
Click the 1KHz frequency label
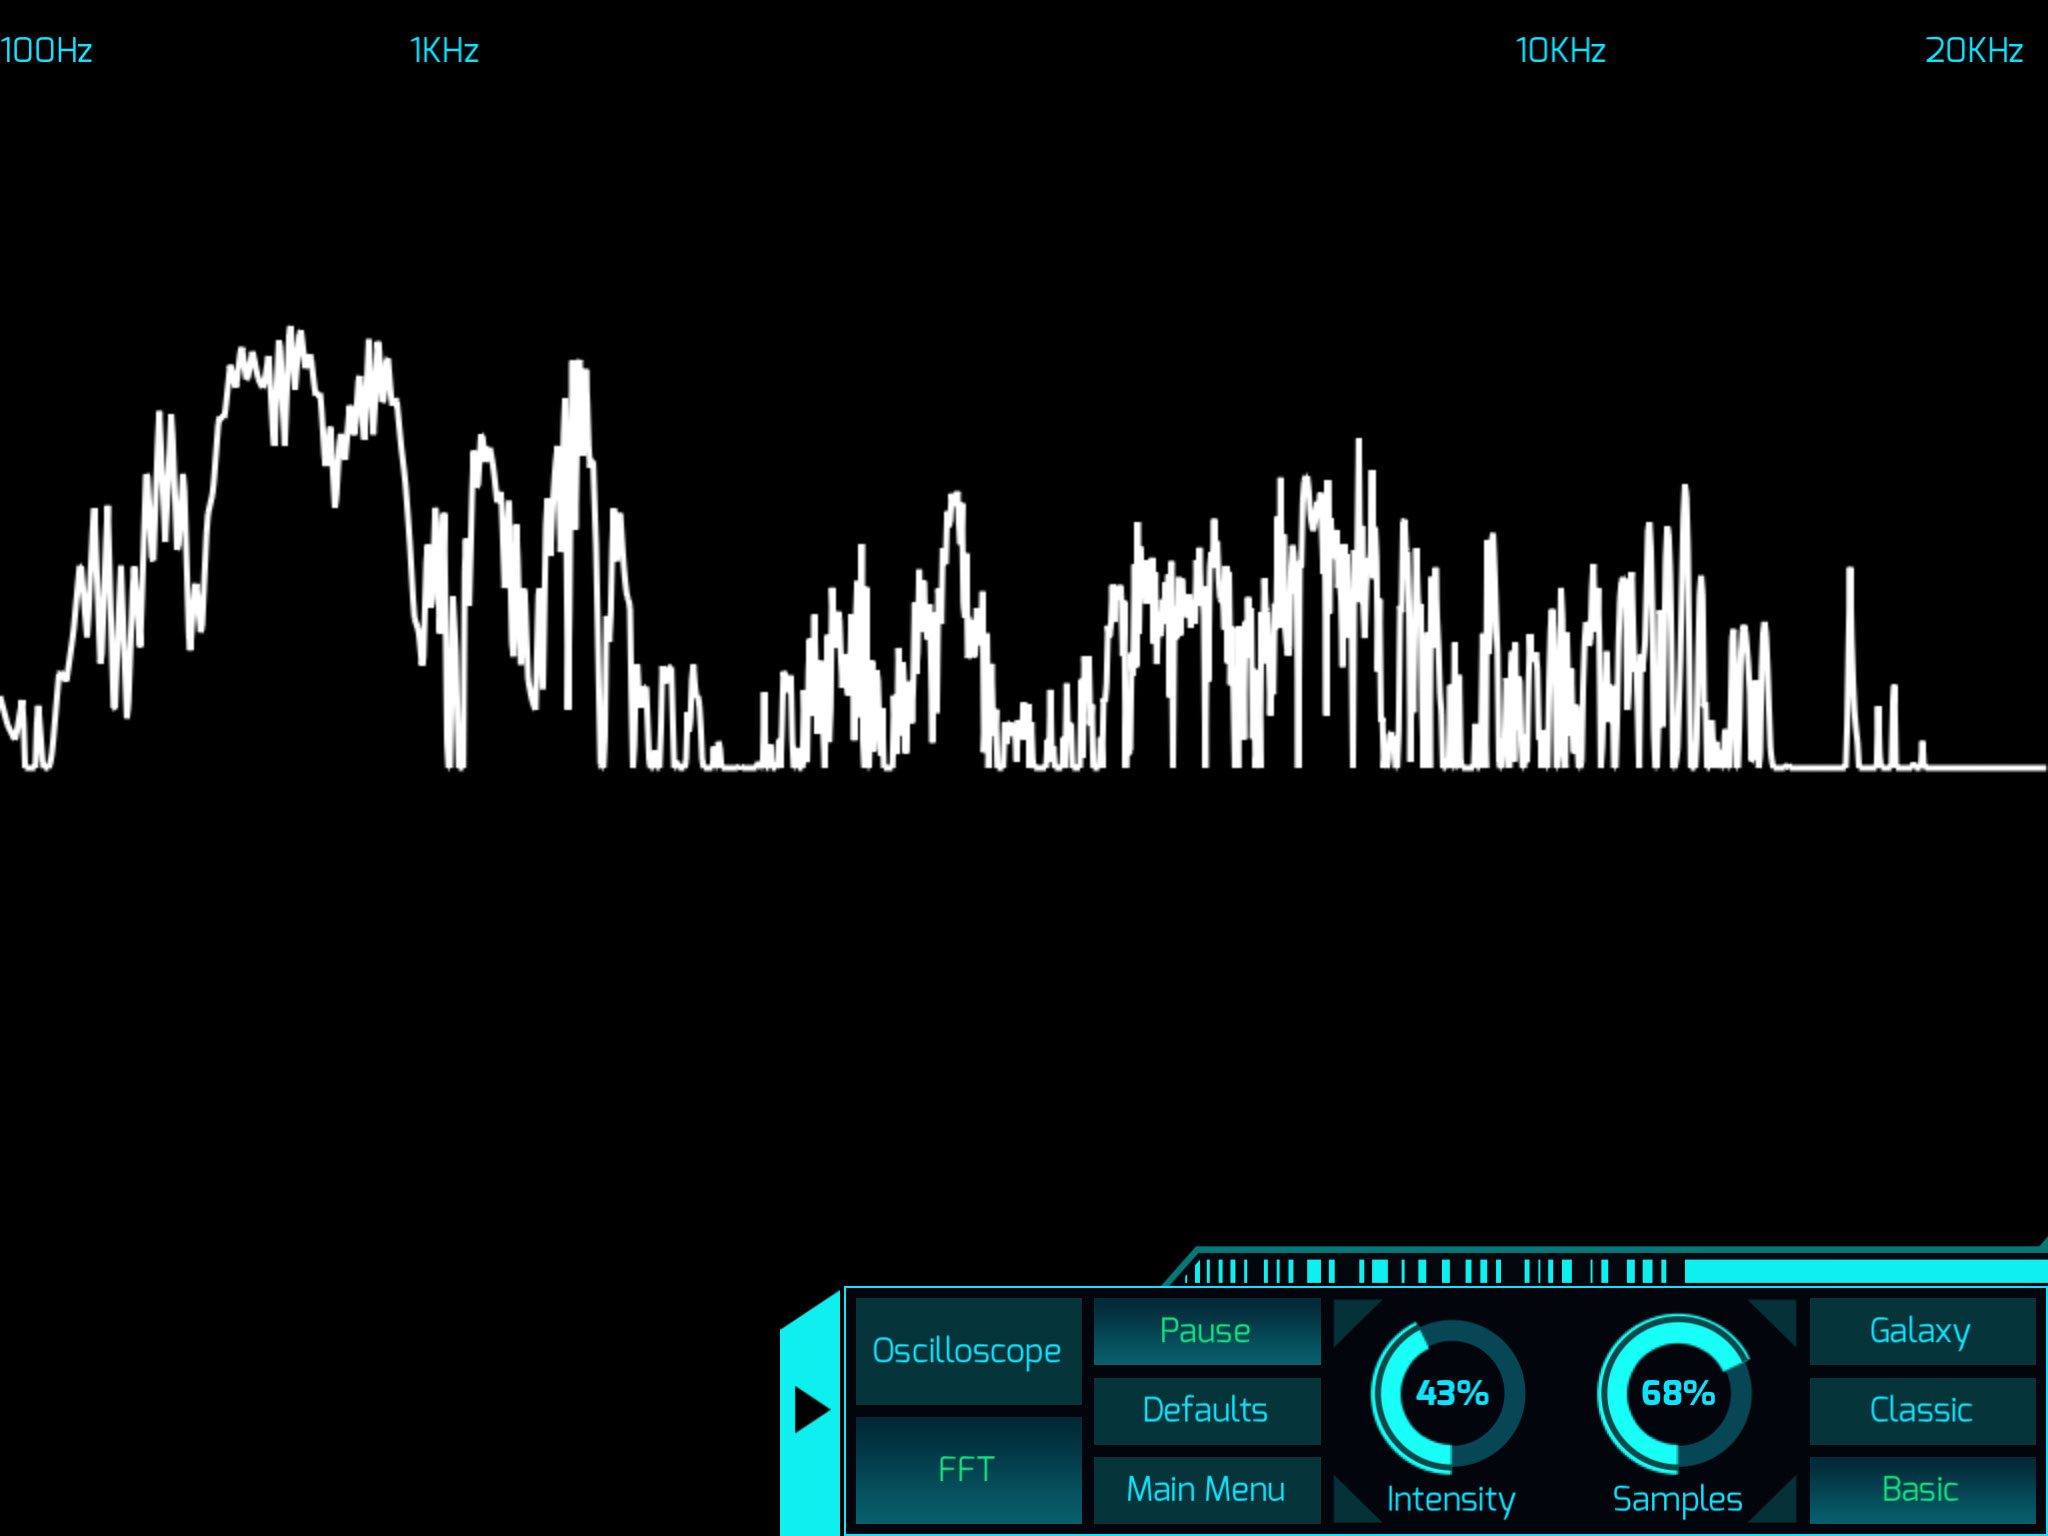pos(444,50)
